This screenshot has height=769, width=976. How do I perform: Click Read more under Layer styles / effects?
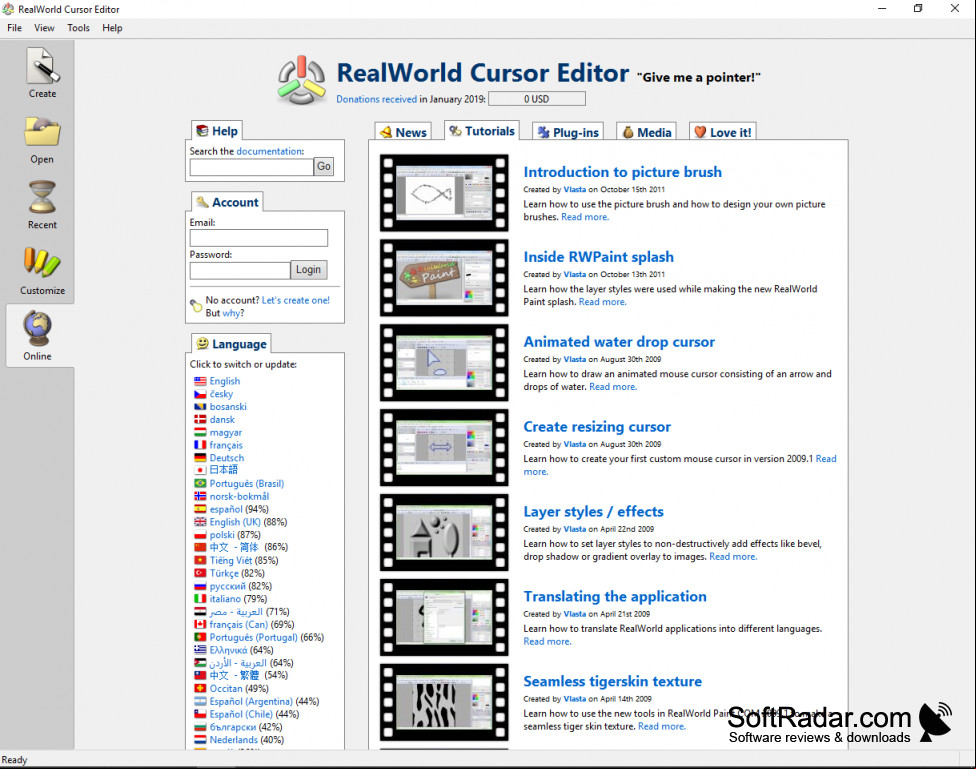tap(733, 557)
